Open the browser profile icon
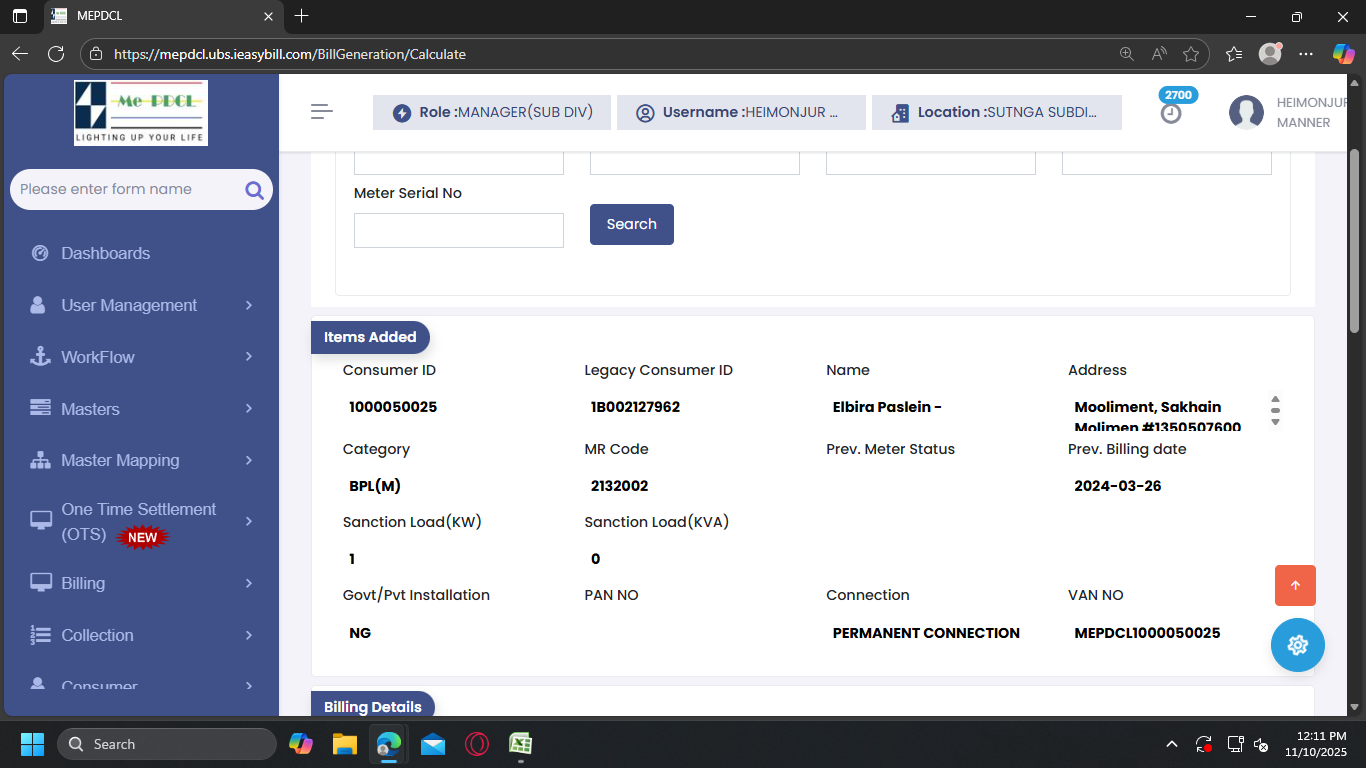Screen dimensions: 1366x768 [x=1270, y=54]
